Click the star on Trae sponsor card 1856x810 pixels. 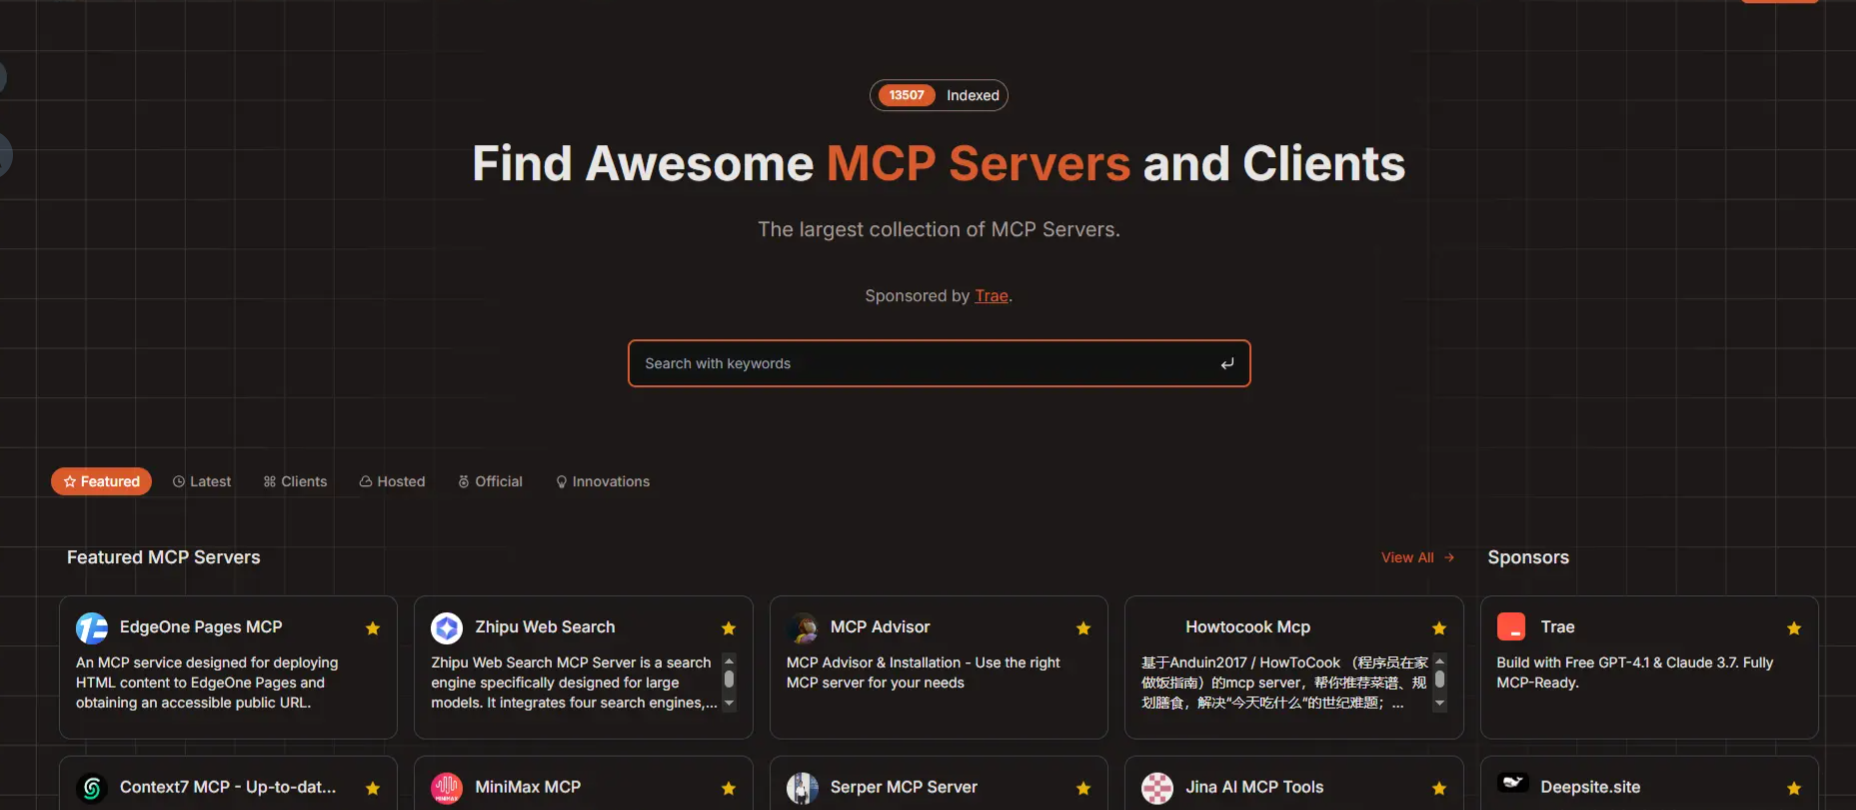coord(1794,628)
